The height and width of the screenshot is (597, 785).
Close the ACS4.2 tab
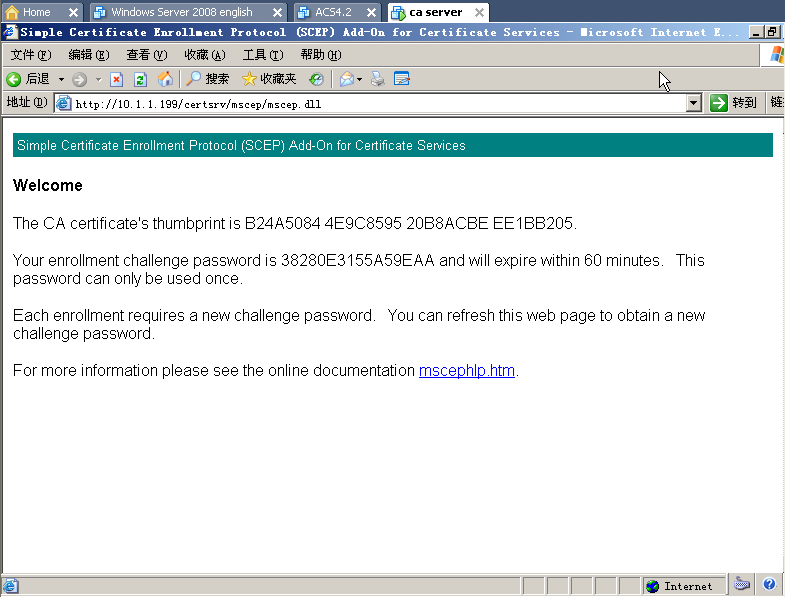click(x=371, y=13)
